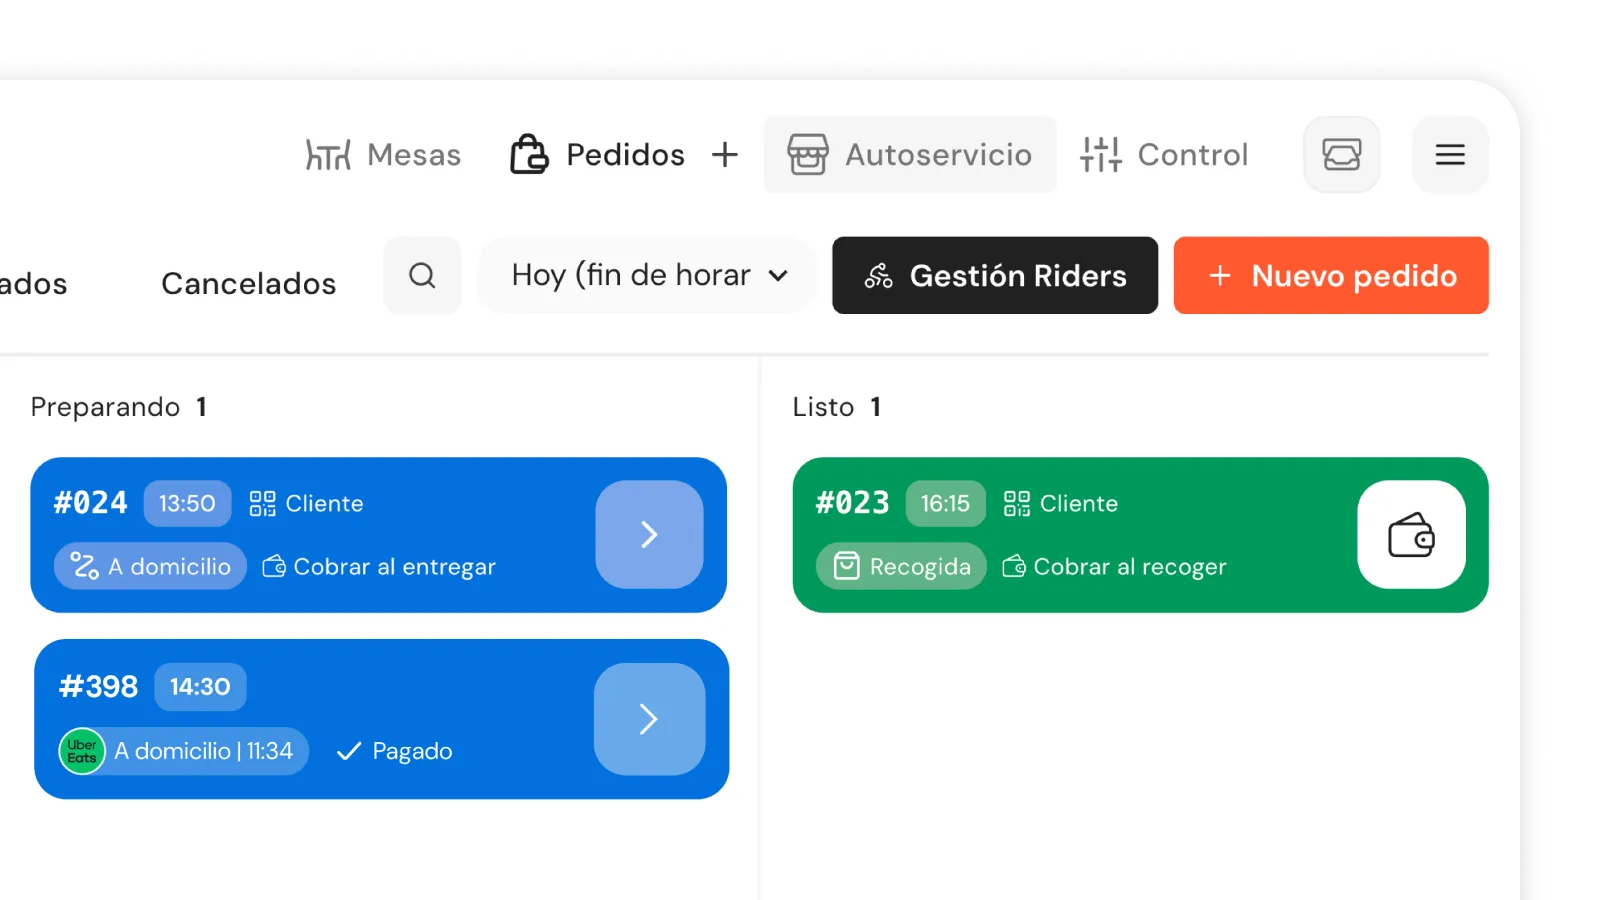Click the QR Cliente icon on order #023

(x=1017, y=503)
